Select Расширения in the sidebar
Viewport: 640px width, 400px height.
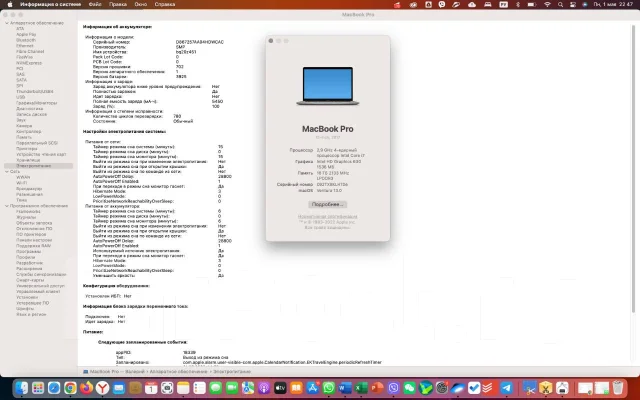coord(29,269)
